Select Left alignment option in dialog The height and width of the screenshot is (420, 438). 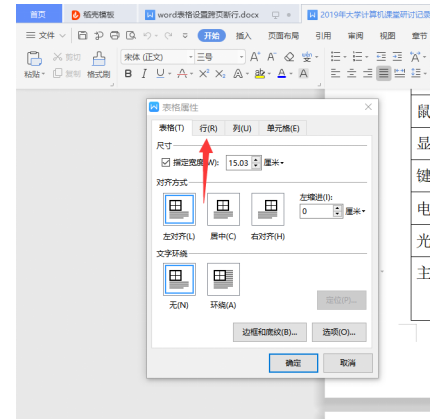pyautogui.click(x=179, y=210)
